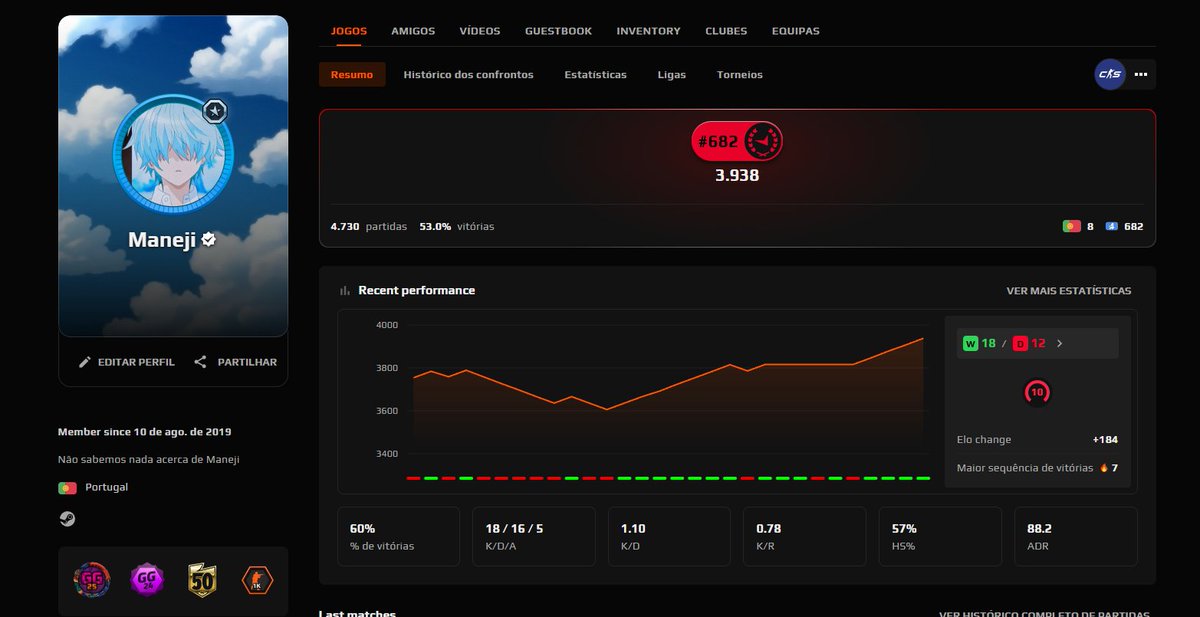Click the 57% HS% stat card
The image size is (1200, 617).
[x=940, y=536]
